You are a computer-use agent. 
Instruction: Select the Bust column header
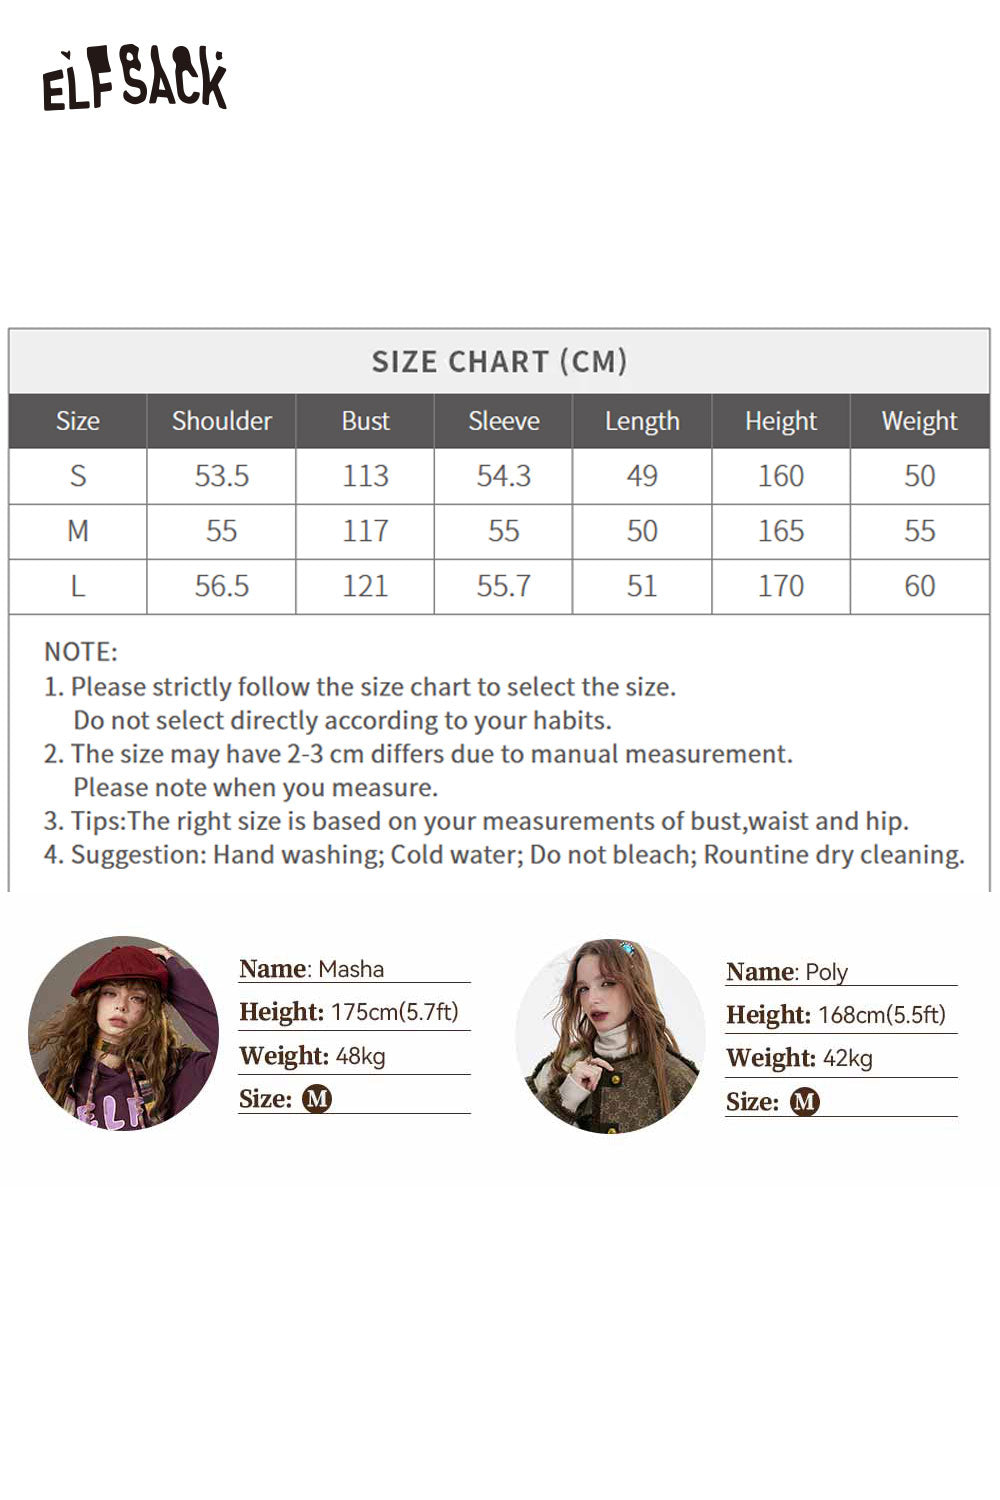click(x=365, y=421)
